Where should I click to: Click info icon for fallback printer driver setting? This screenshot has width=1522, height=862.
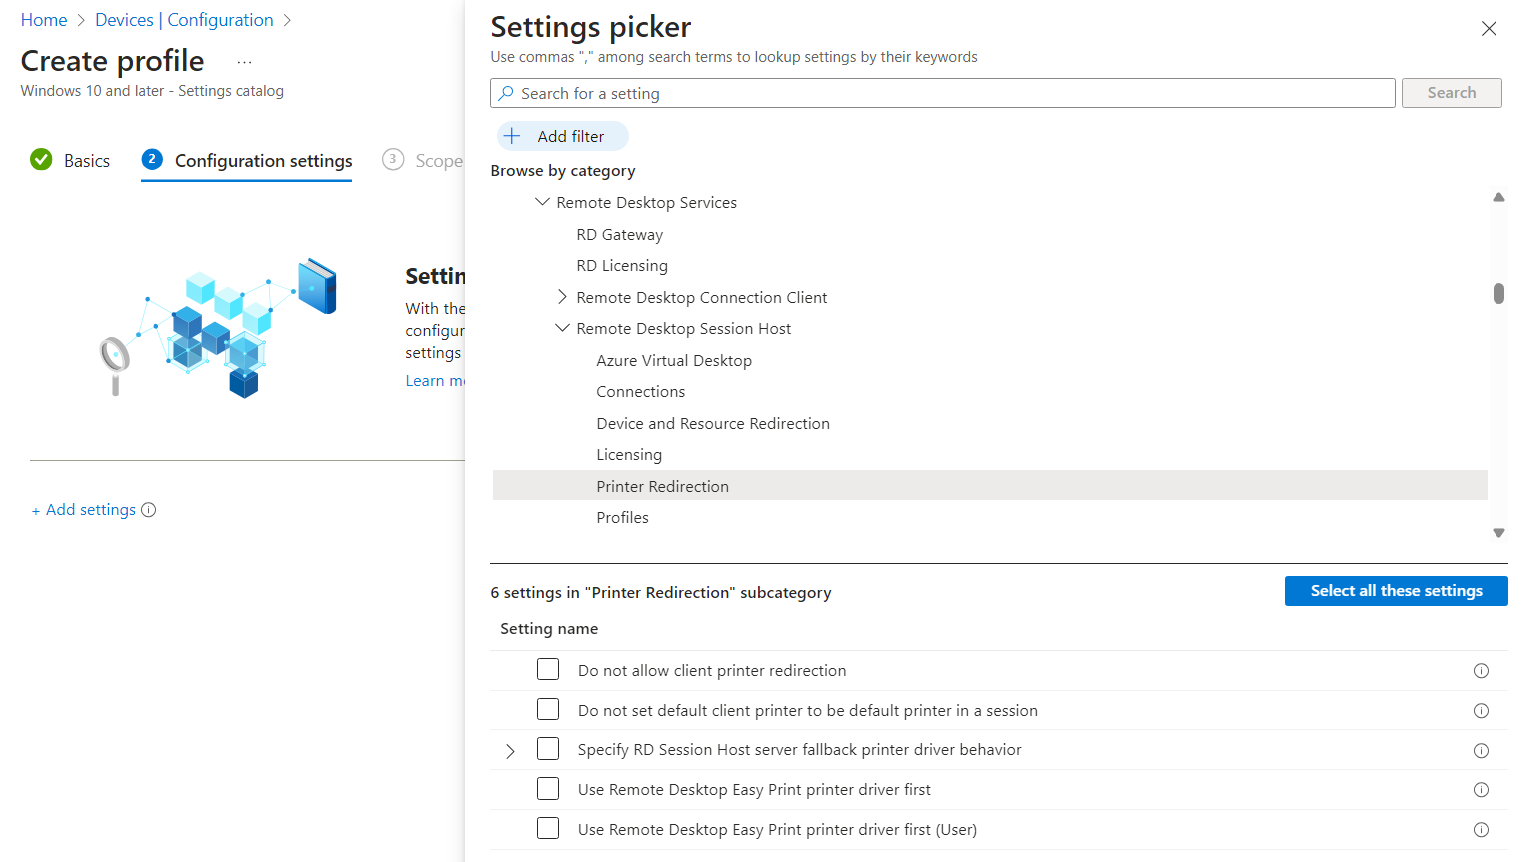click(1481, 751)
